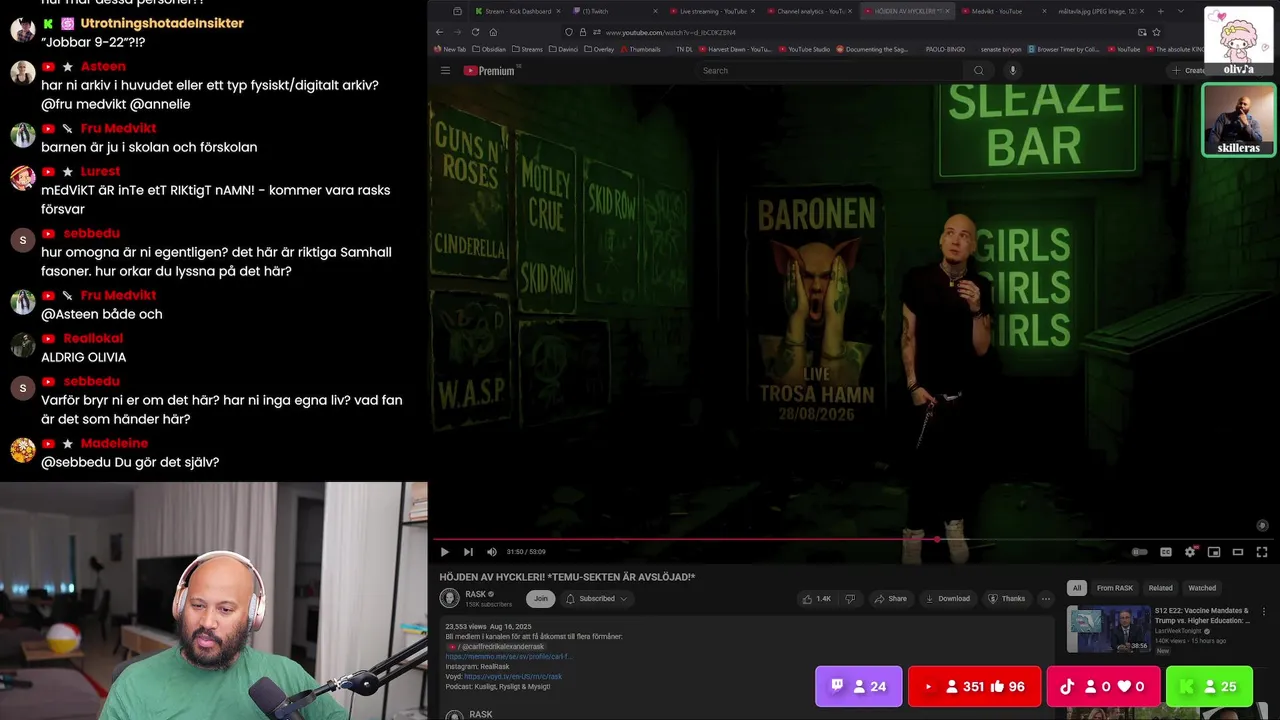This screenshot has height=720, width=1280.
Task: Toggle autoplay switch in player
Action: 1139,552
